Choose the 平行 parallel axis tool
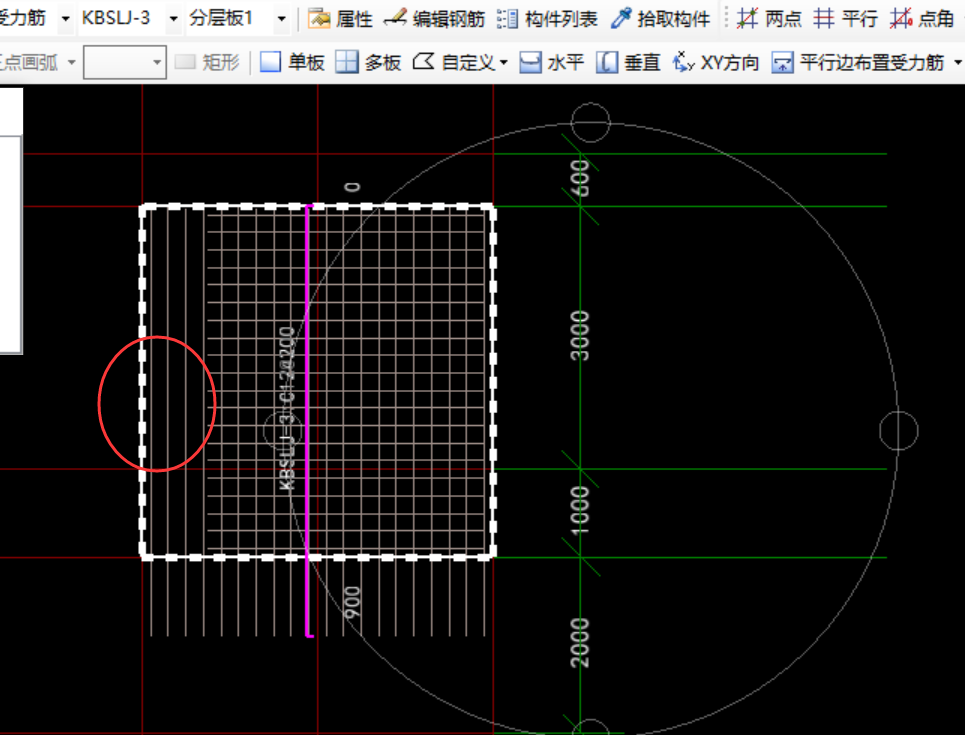The width and height of the screenshot is (965, 735). coord(846,18)
